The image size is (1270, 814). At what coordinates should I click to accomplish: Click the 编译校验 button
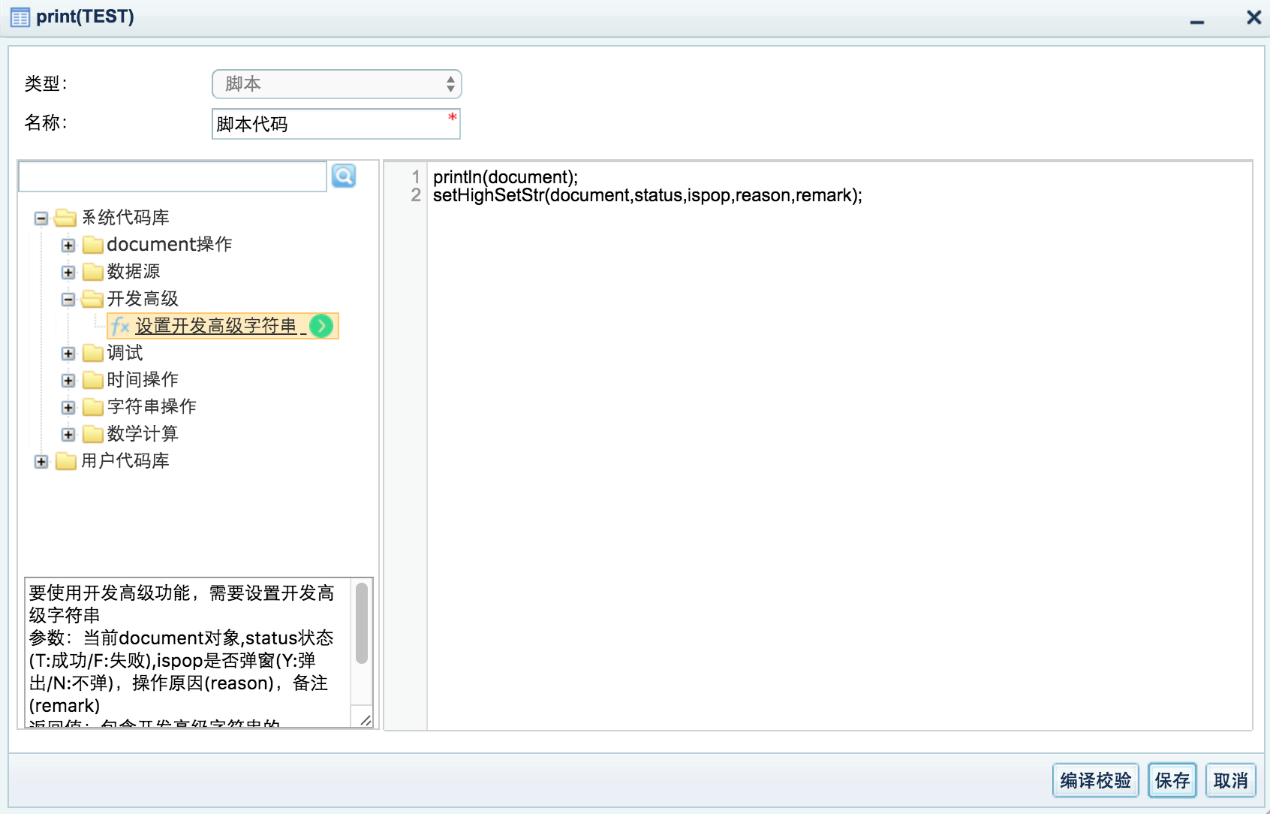point(1095,780)
